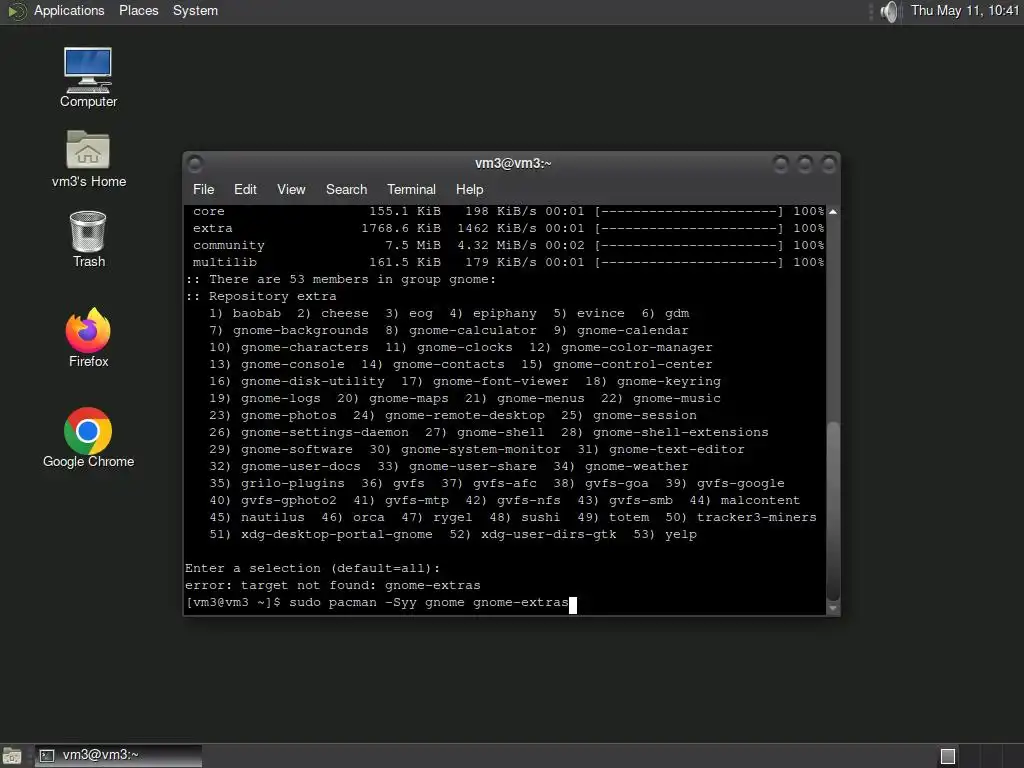This screenshot has width=1024, height=768.
Task: Open the terminal Search menu
Action: pos(346,189)
